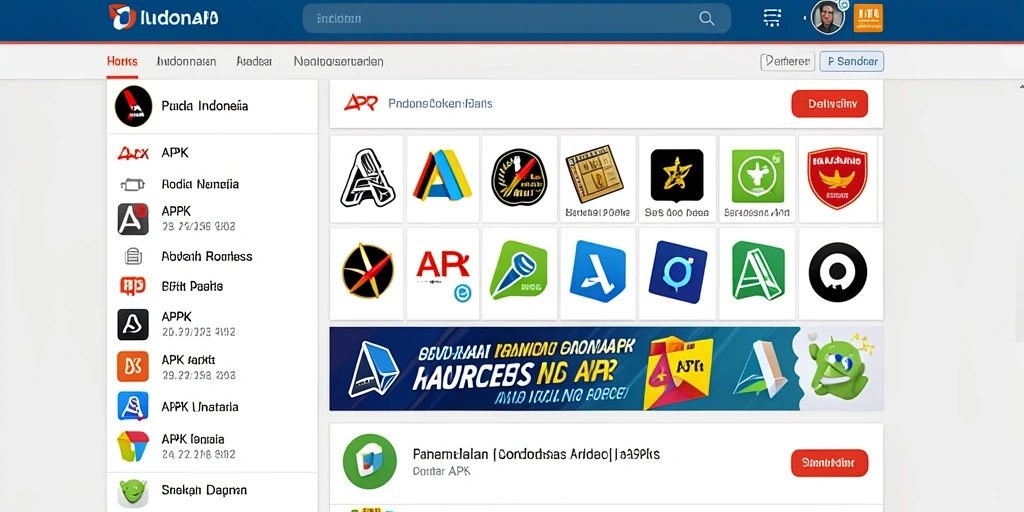Switch to the Home tab
Image resolution: width=1024 pixels, height=512 pixels.
[x=122, y=61]
